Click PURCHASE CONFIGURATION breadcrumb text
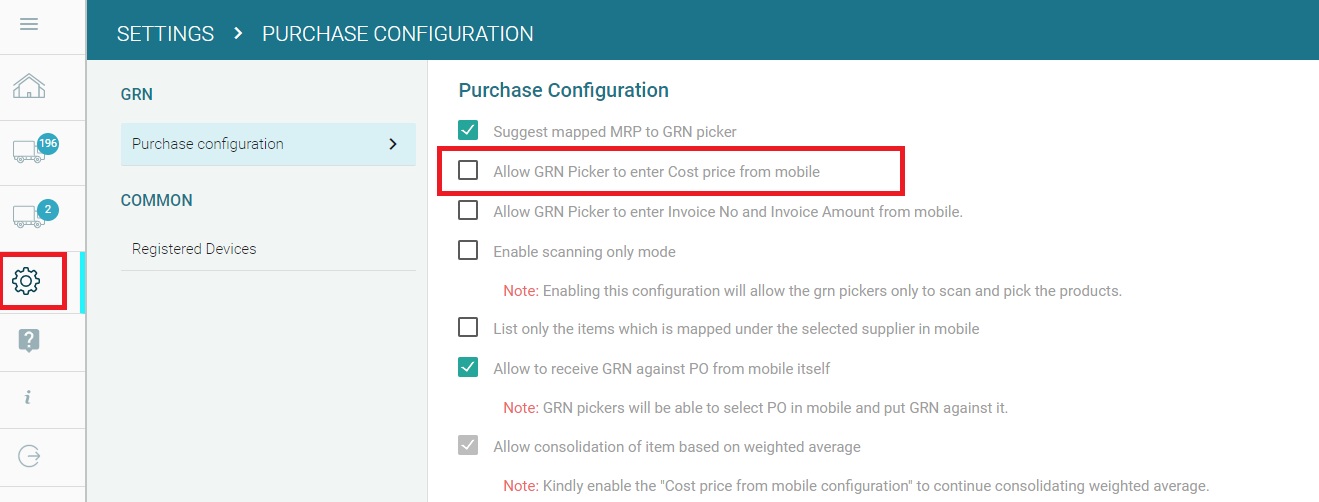 397,34
